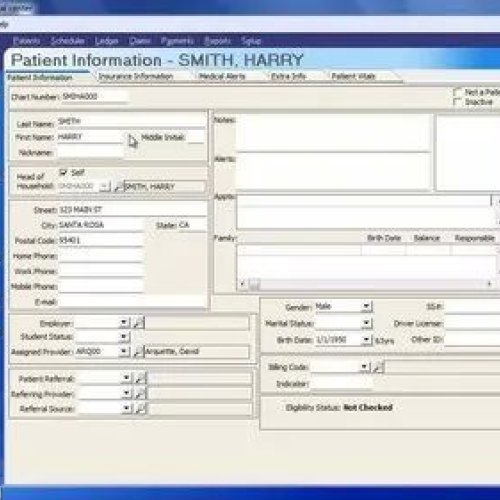Click the Alerts text area

(333, 171)
